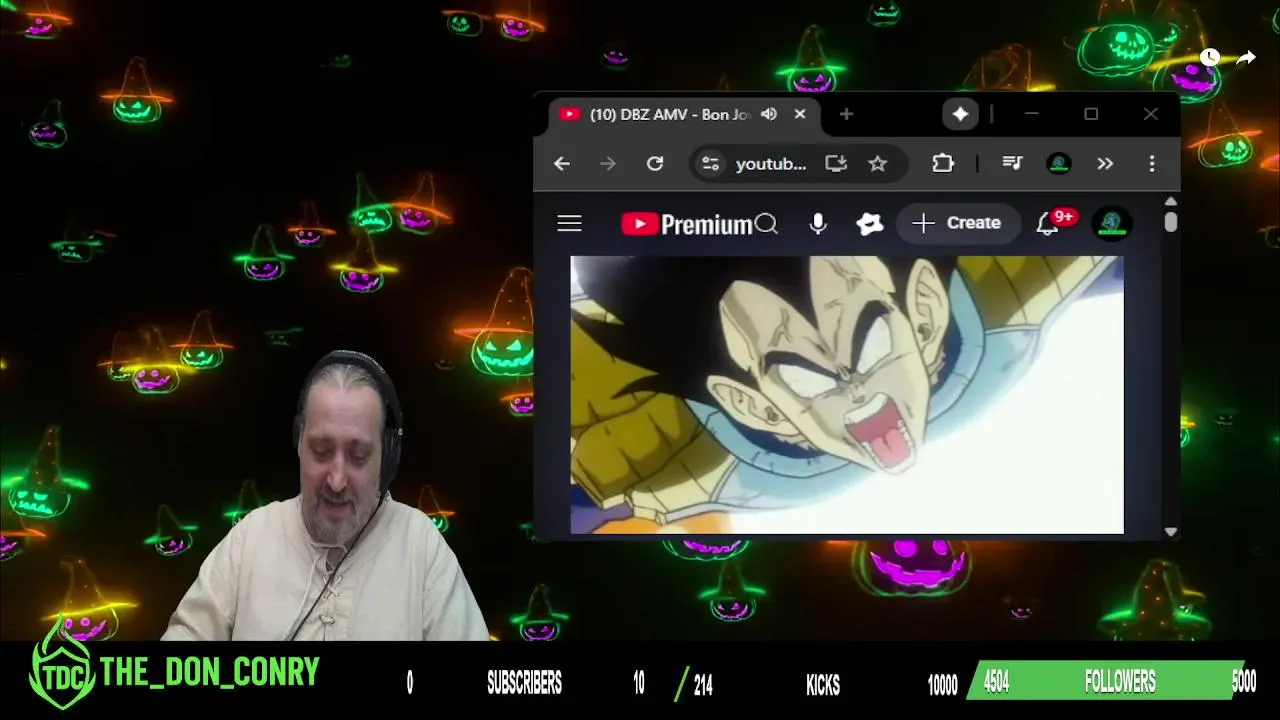Click THE_DON_CONRY channel name text

click(210, 672)
